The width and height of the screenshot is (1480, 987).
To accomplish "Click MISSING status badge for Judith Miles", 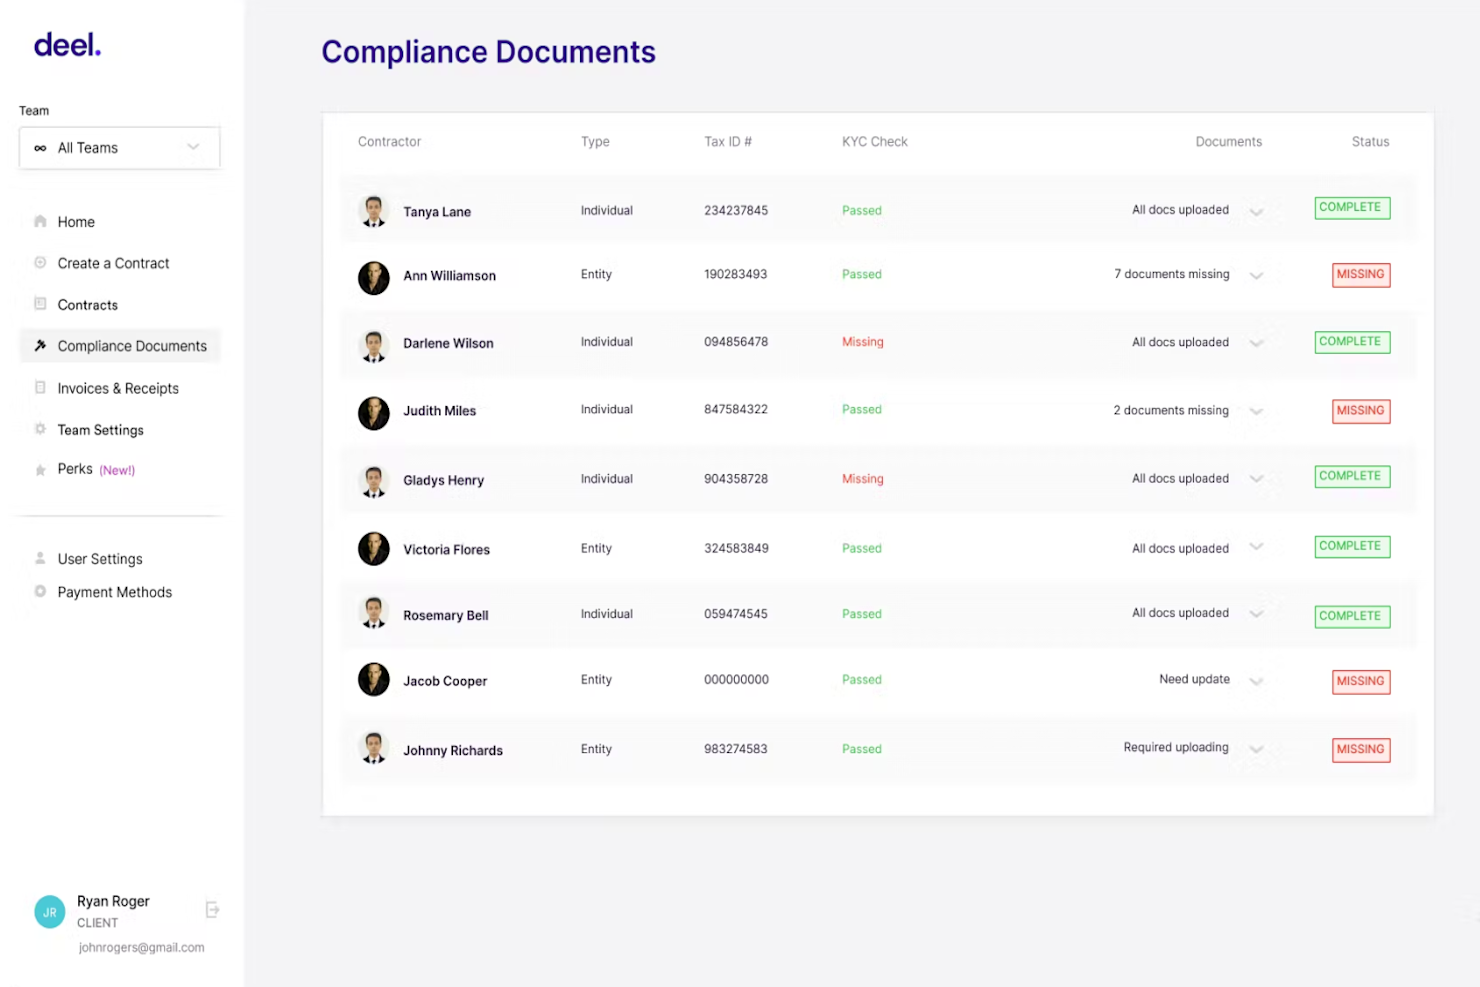I will click(1361, 411).
